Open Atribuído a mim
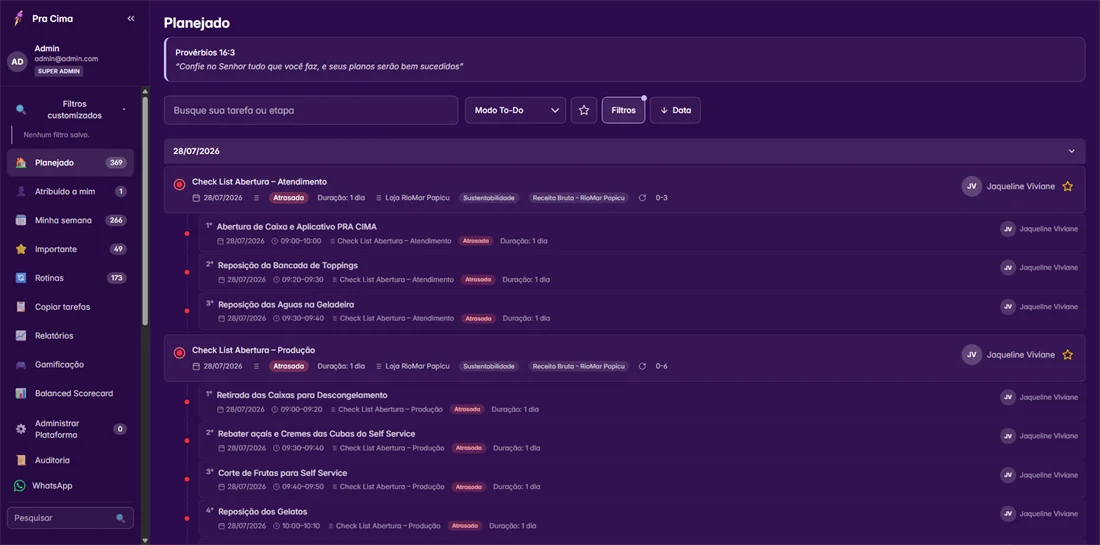This screenshot has width=1100, height=545. click(70, 191)
